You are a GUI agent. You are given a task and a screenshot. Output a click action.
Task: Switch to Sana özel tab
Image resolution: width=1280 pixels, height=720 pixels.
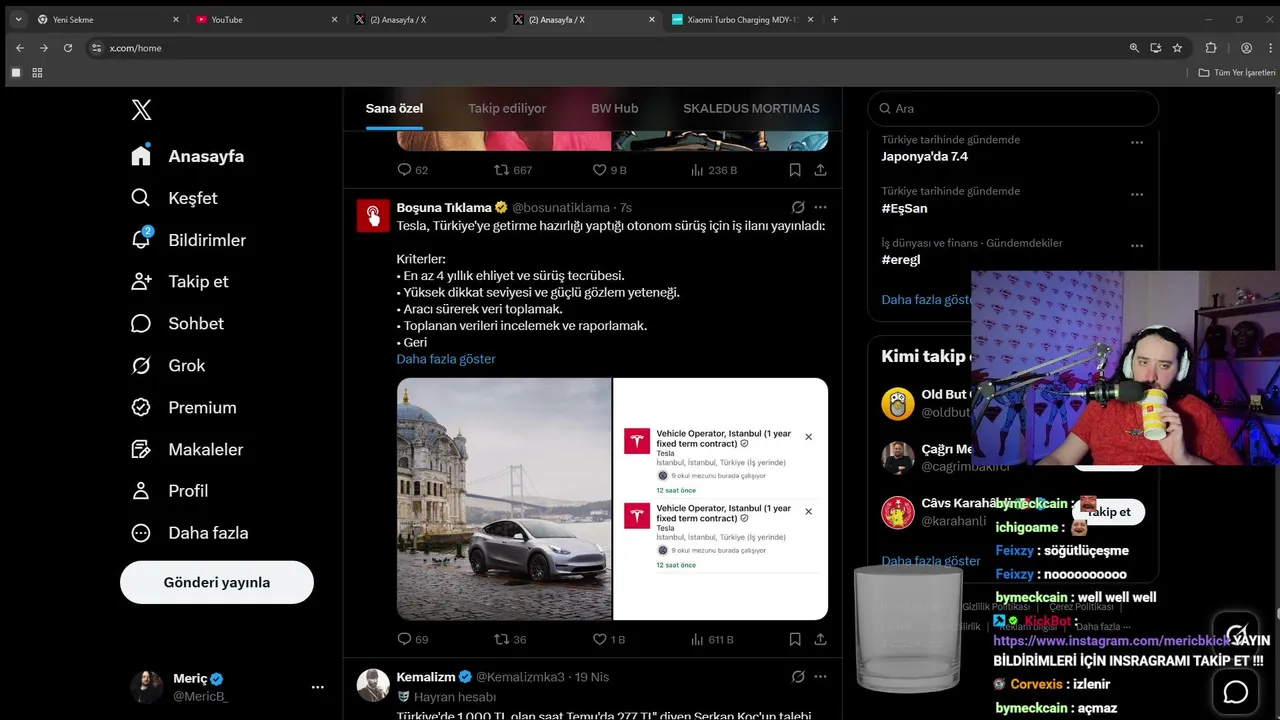394,108
